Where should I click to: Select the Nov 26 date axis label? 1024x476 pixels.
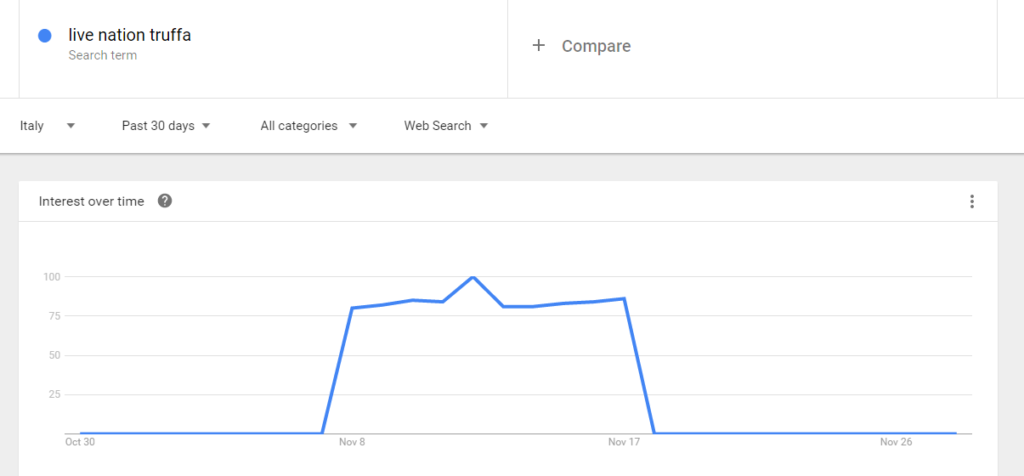[896, 442]
